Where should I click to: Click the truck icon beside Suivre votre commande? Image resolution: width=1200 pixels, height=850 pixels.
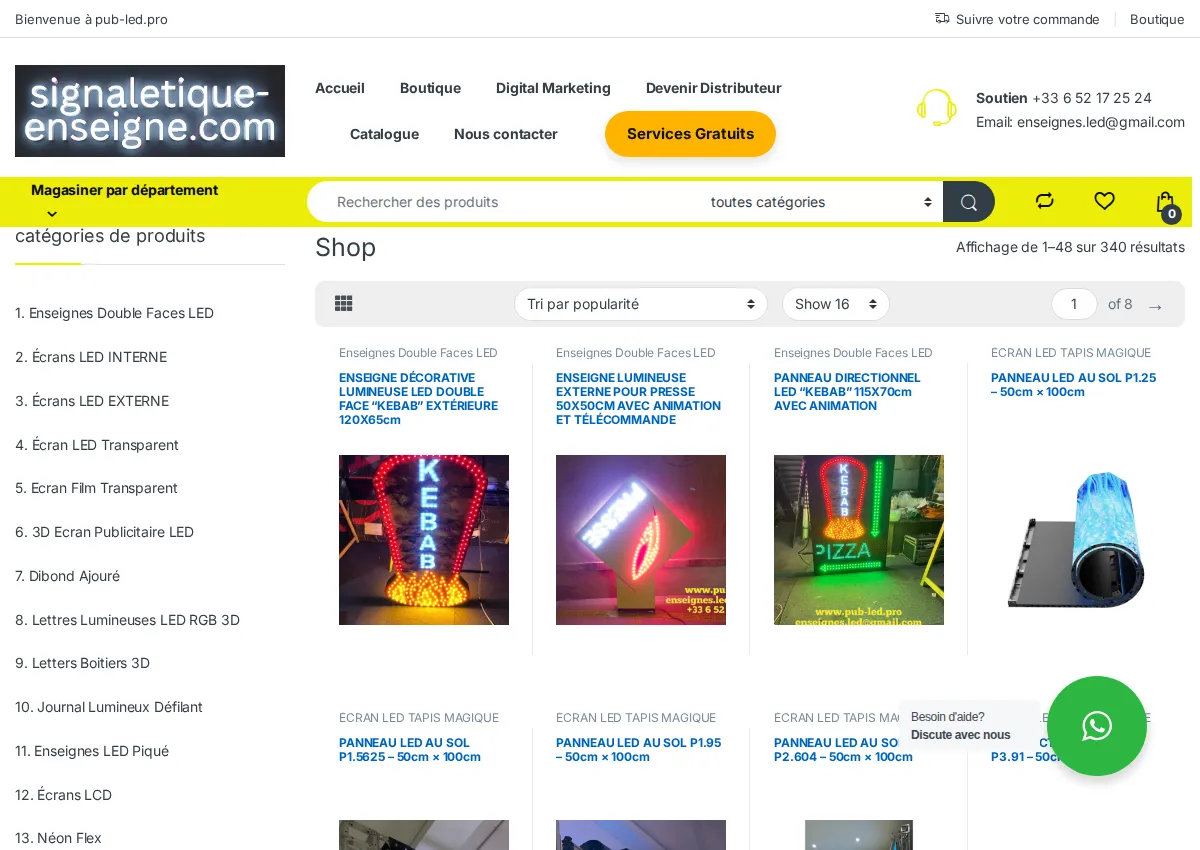coord(942,18)
